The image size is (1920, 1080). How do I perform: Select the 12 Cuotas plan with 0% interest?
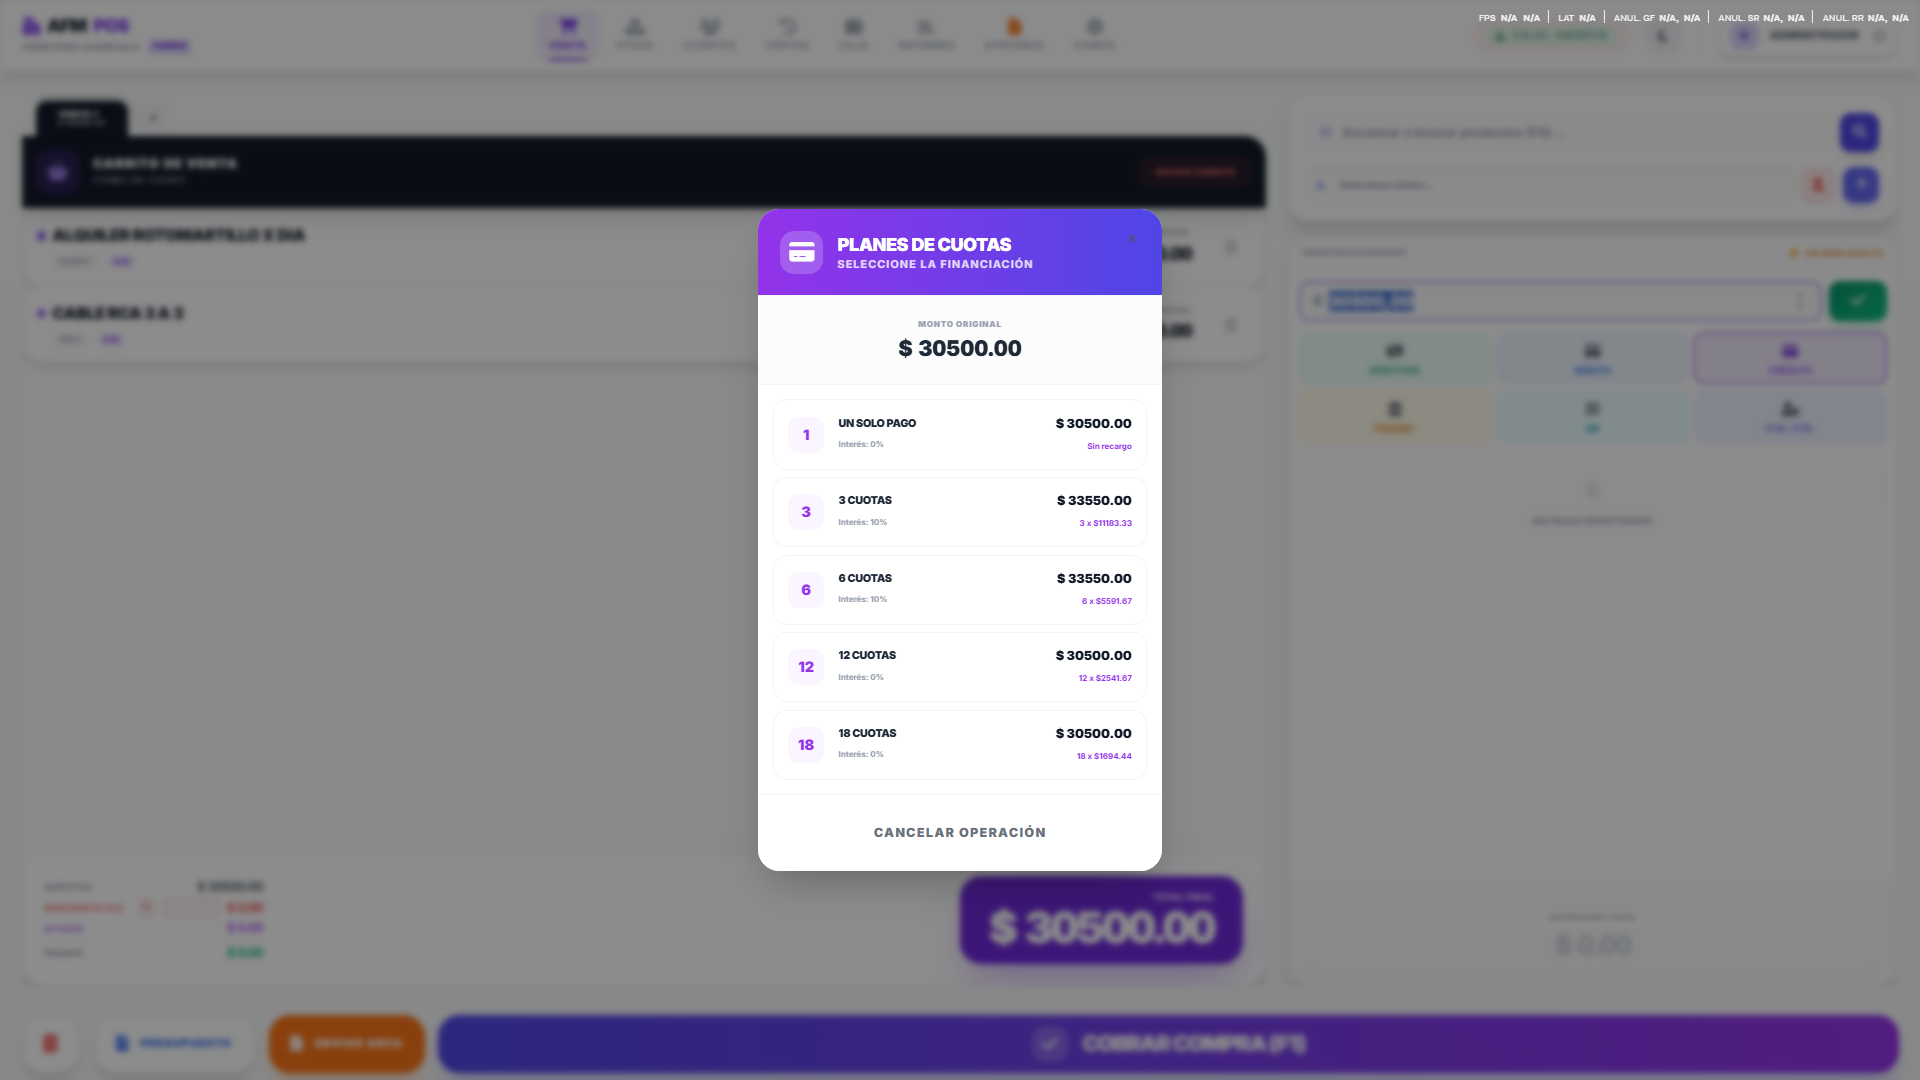click(960, 667)
